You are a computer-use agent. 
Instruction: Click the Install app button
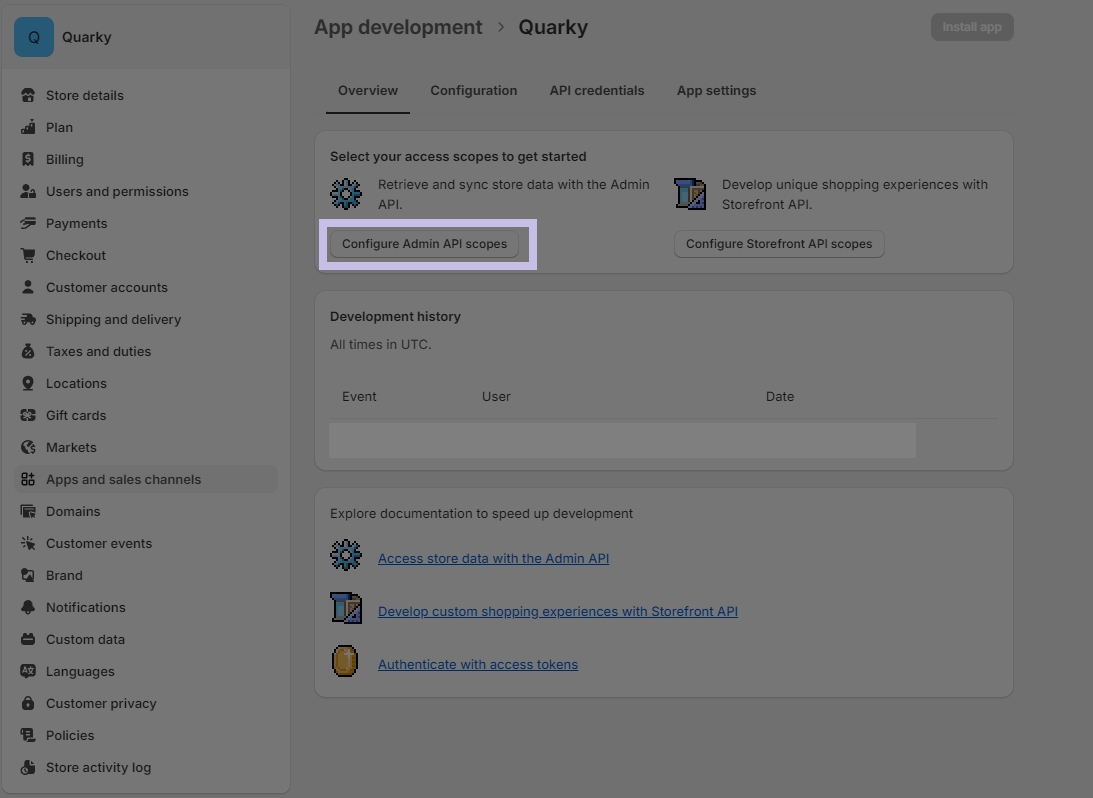971,27
